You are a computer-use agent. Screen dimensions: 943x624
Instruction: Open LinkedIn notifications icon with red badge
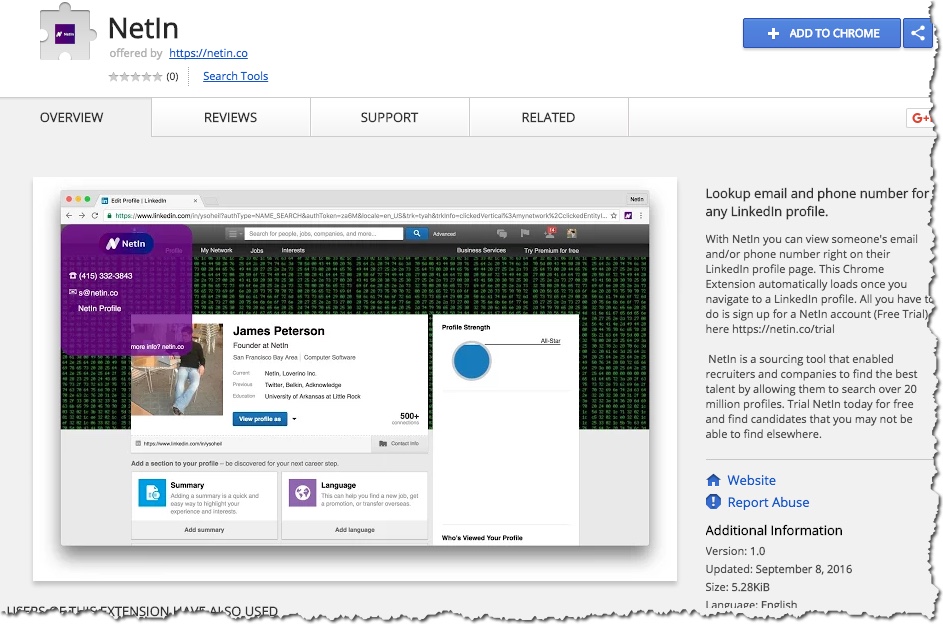click(549, 233)
